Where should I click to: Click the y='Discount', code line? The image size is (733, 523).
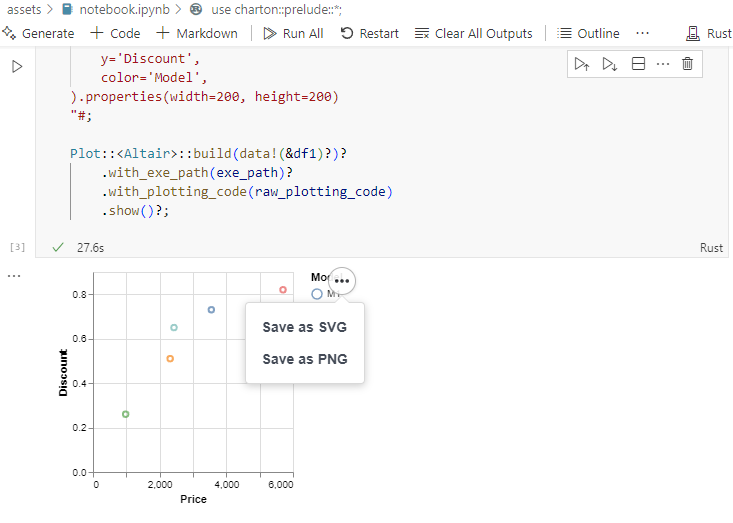(x=150, y=59)
